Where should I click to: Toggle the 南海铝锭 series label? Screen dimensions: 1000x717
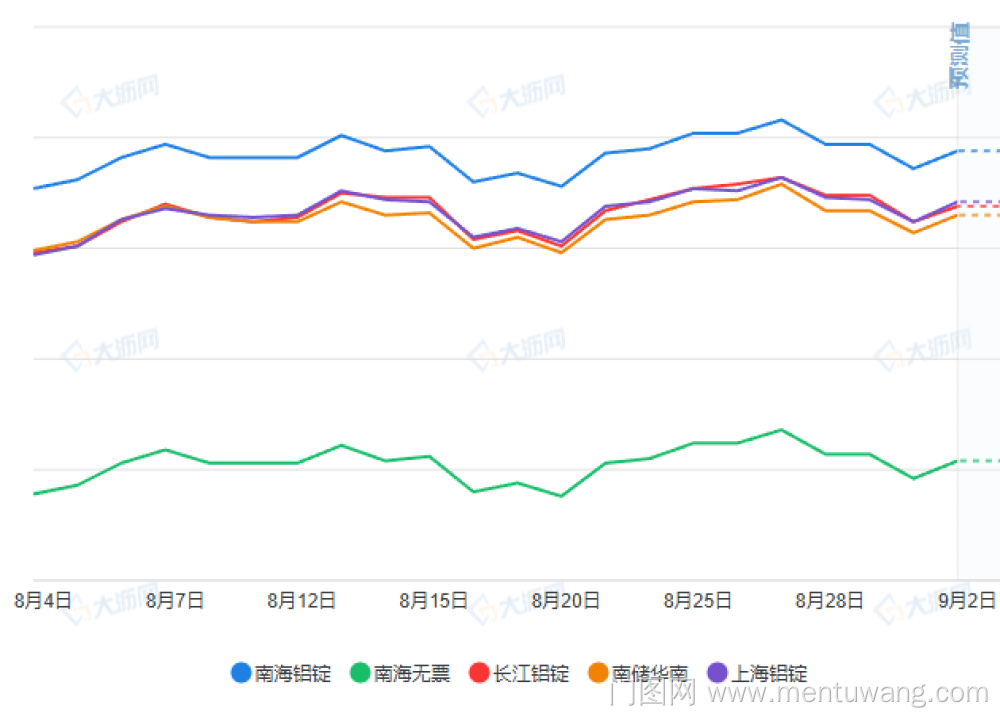point(292,673)
